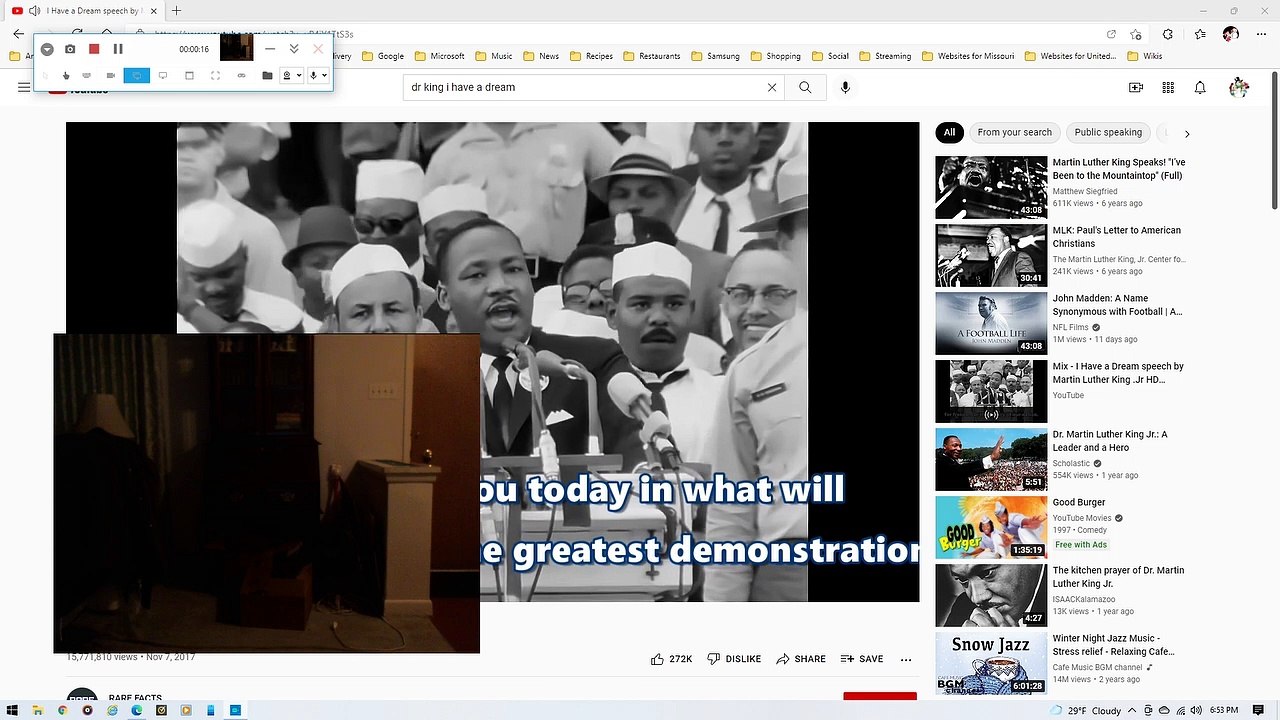The height and width of the screenshot is (720, 1280).
Task: Select highlighted screen plus webcam capture mode
Action: pos(137,75)
